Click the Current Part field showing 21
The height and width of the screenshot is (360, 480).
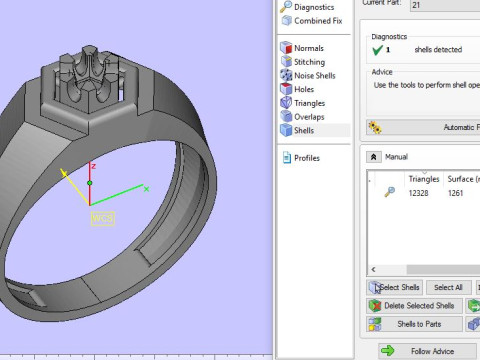coord(445,5)
